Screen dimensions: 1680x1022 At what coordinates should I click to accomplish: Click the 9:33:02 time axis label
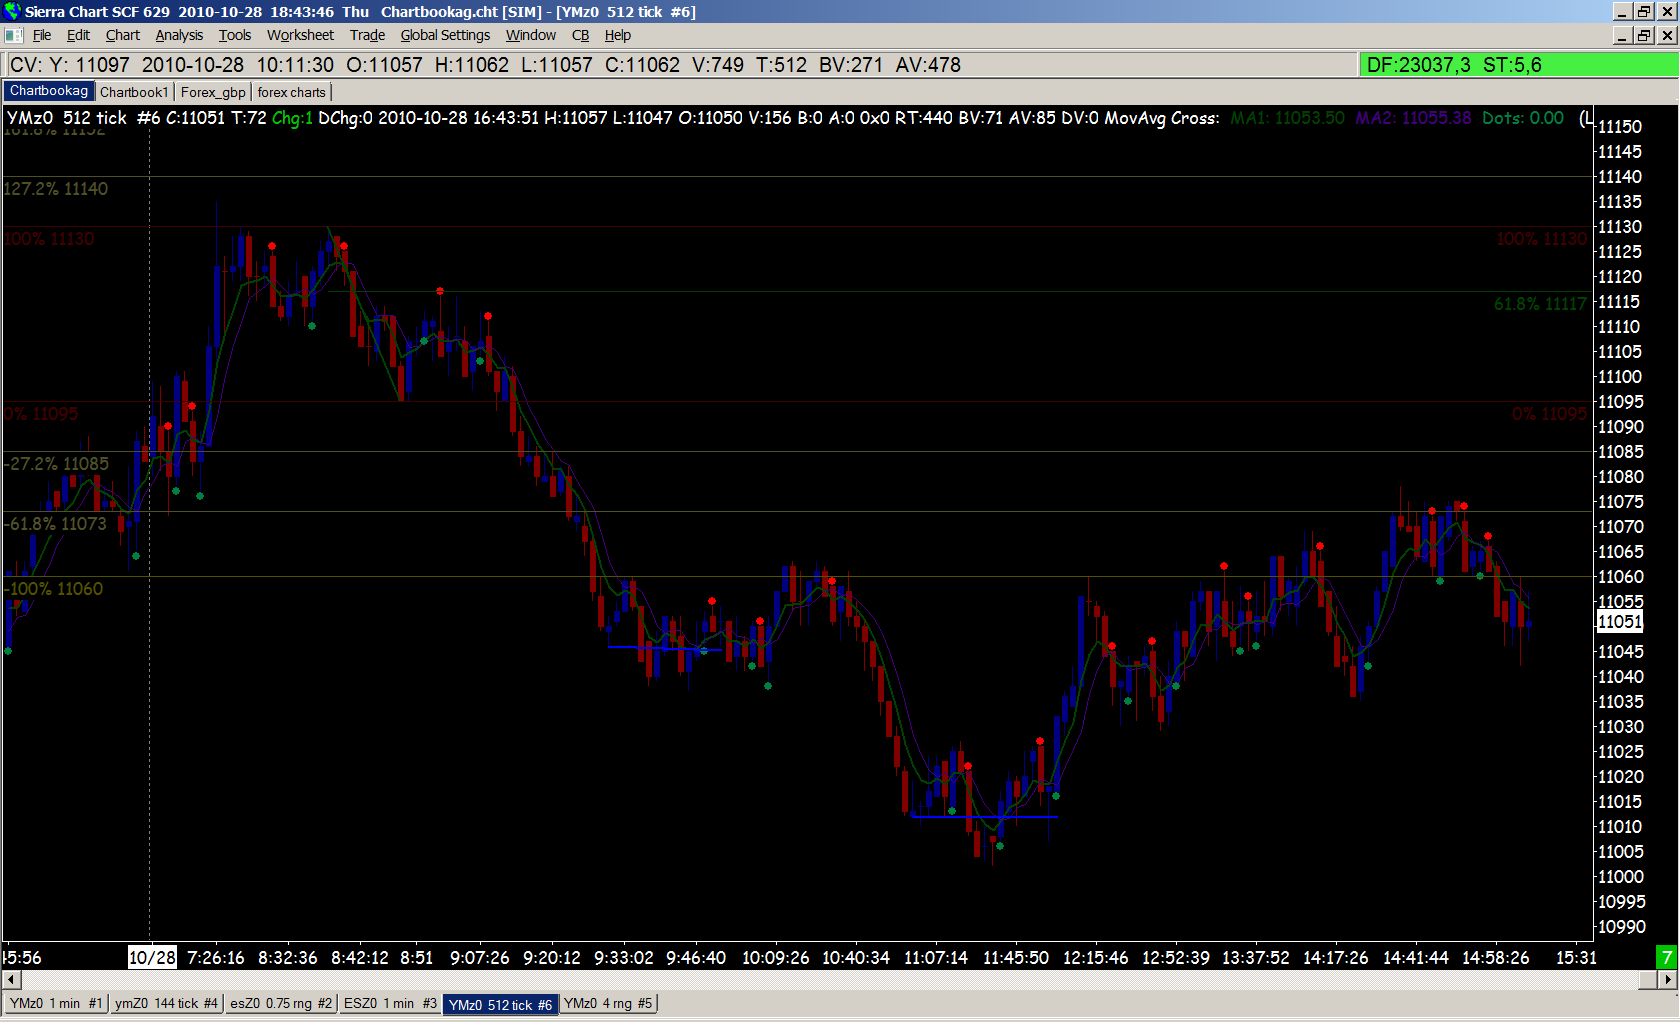(624, 957)
